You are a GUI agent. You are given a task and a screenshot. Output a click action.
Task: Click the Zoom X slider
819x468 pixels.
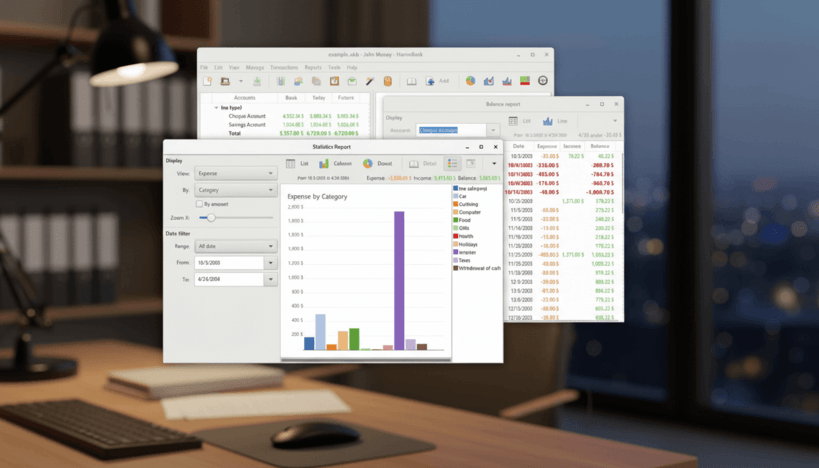pyautogui.click(x=236, y=217)
